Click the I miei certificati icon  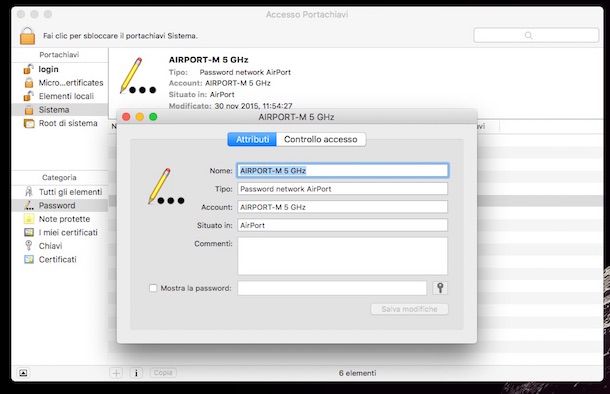tap(29, 233)
